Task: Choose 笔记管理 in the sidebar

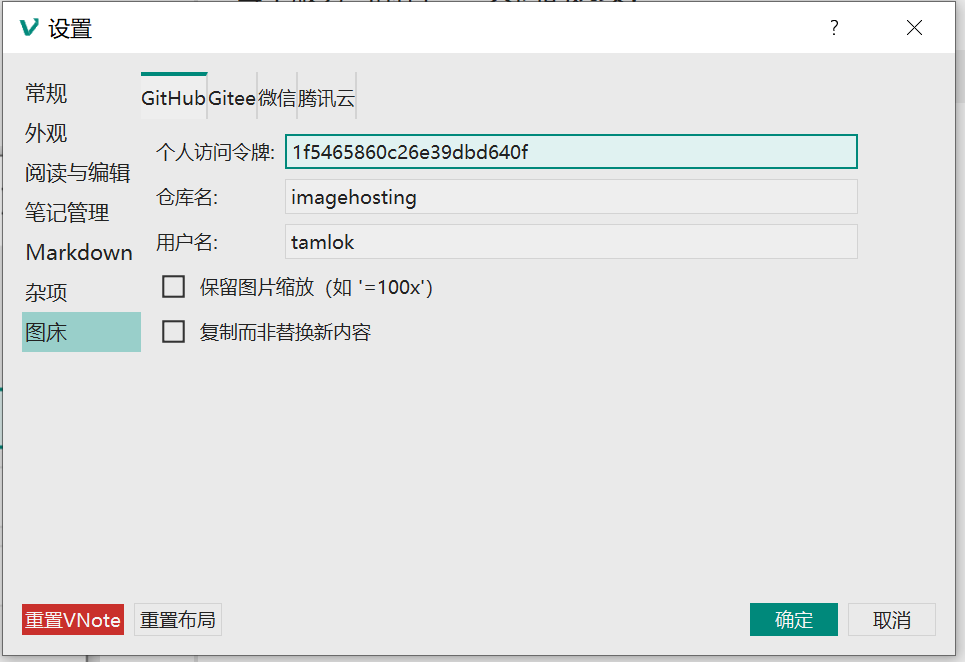Action: pos(81,212)
